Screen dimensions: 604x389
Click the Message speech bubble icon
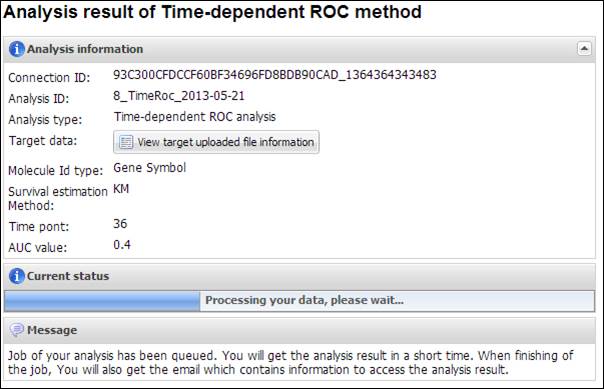click(17, 330)
